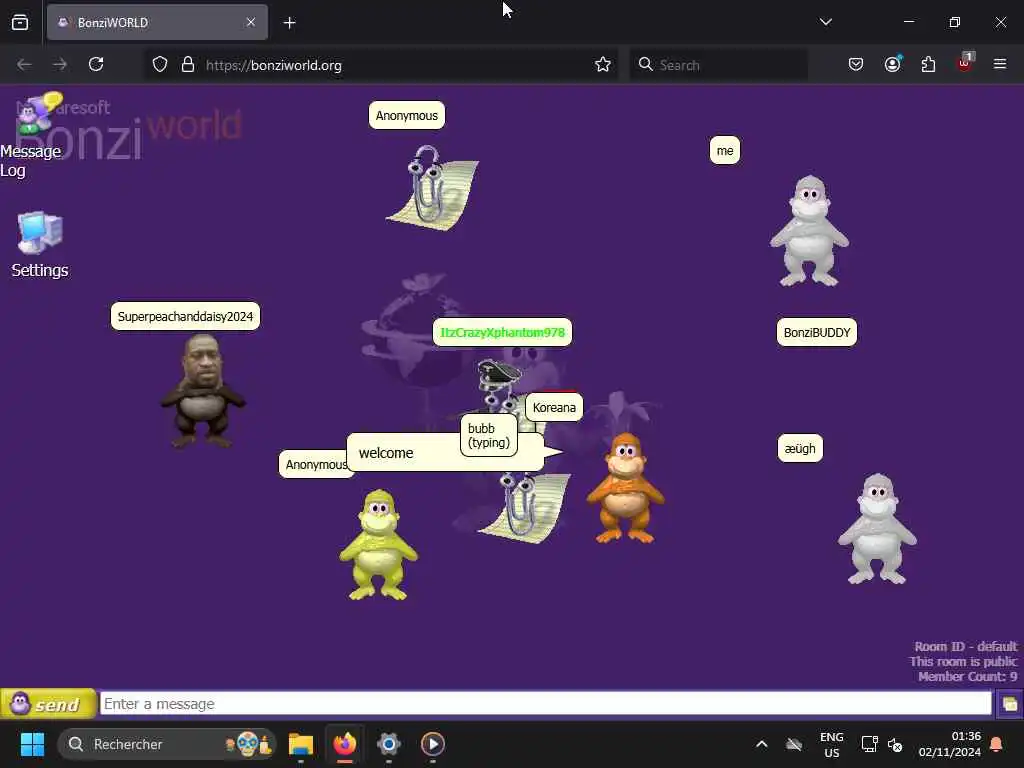Click the bubb (typing) name tag

(488, 435)
